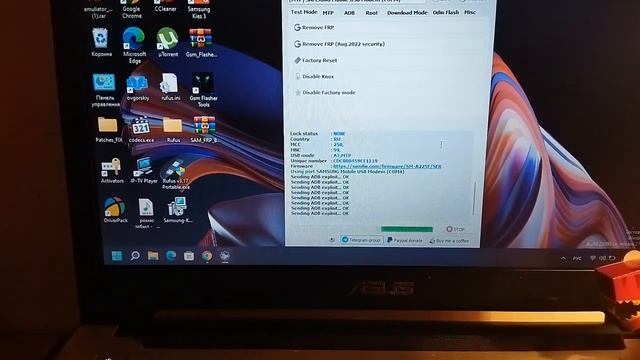Viewport: 640px width, 360px height.
Task: Open Google Chrome from the taskbar
Action: click(207, 256)
